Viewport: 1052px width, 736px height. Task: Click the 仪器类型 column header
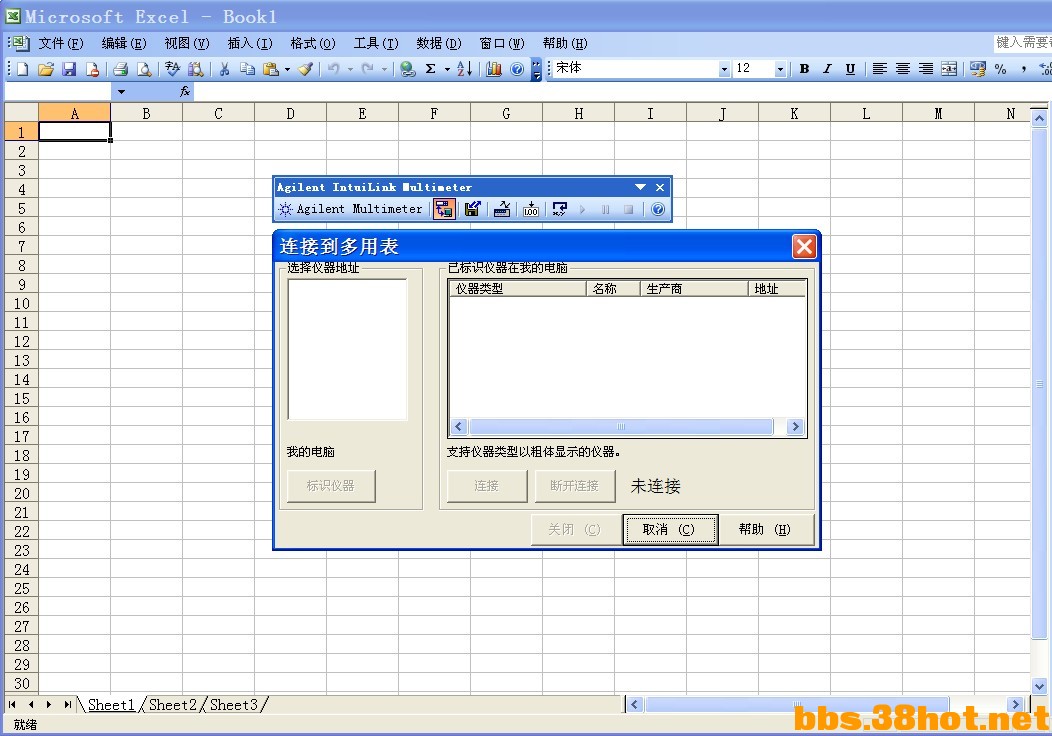point(517,289)
